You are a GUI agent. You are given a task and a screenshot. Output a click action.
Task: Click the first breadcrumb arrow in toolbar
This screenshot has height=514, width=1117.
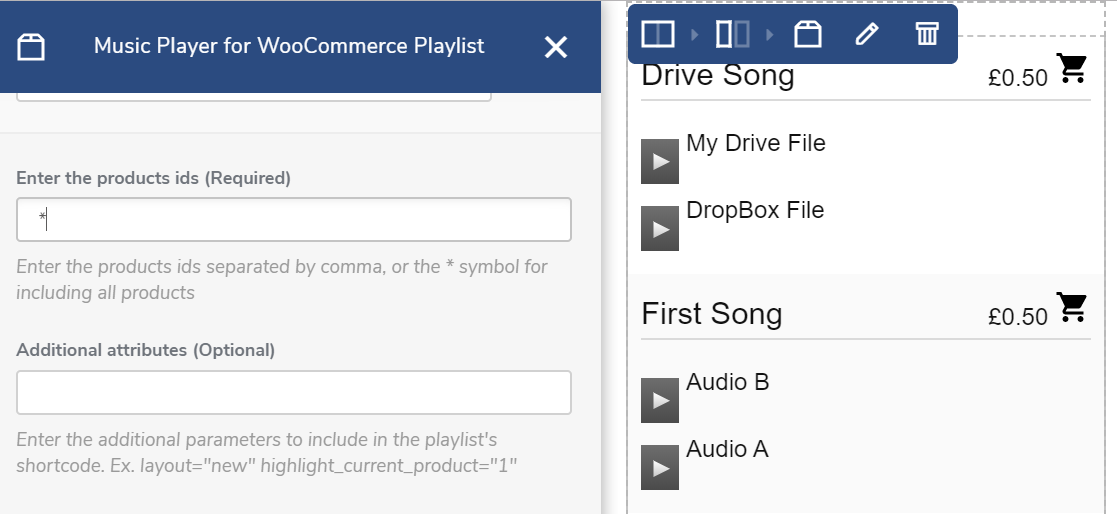tap(695, 33)
